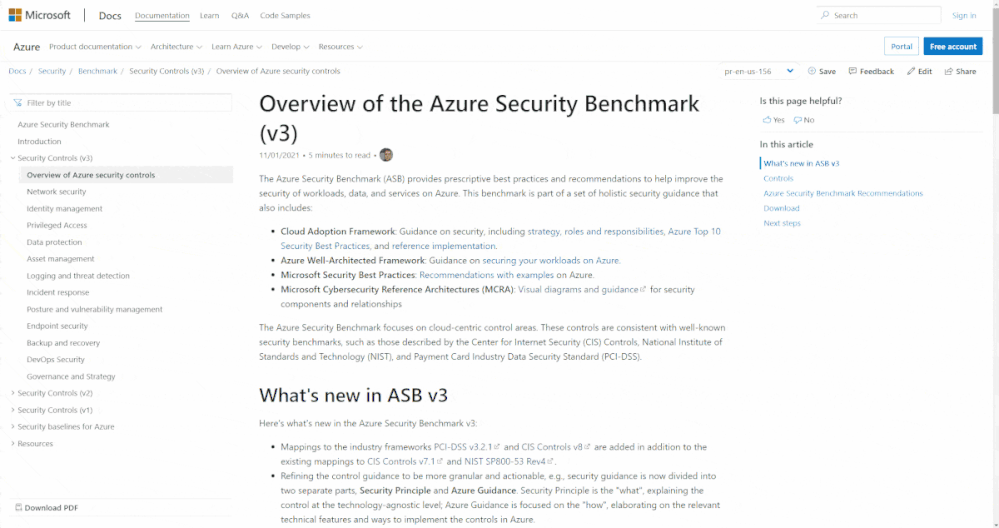The image size is (999, 528).
Task: Click the author avatar thumbnail
Action: pyautogui.click(x=386, y=155)
